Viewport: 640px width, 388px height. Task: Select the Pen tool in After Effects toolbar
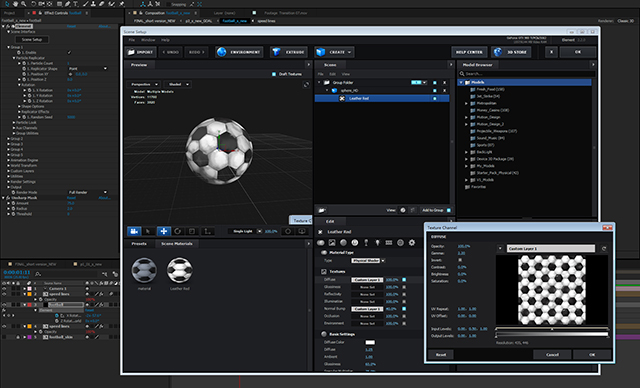pyautogui.click(x=68, y=4)
